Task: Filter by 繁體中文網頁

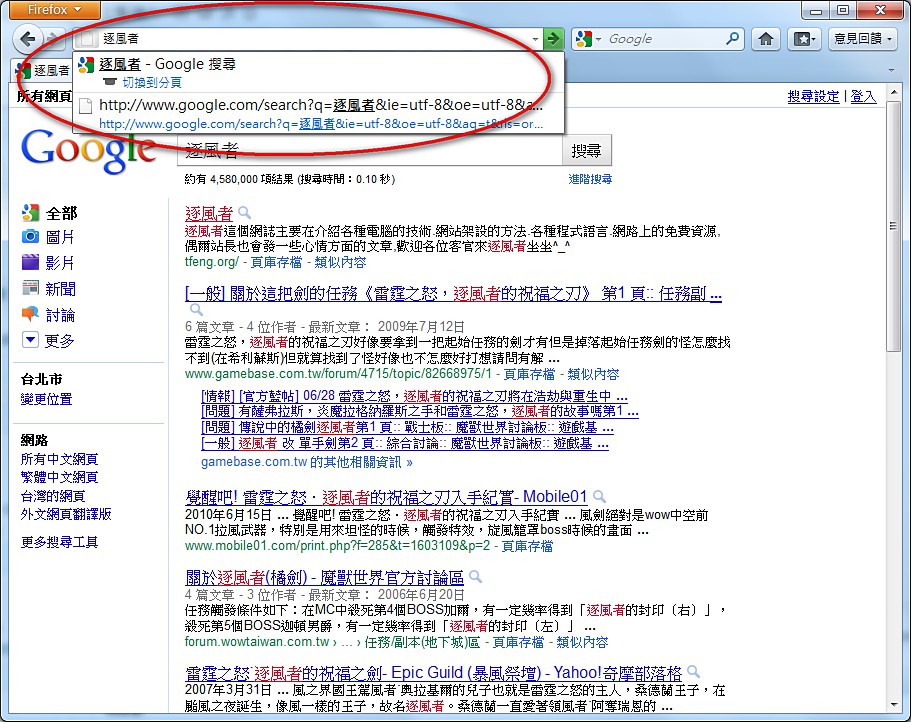Action: (x=59, y=477)
